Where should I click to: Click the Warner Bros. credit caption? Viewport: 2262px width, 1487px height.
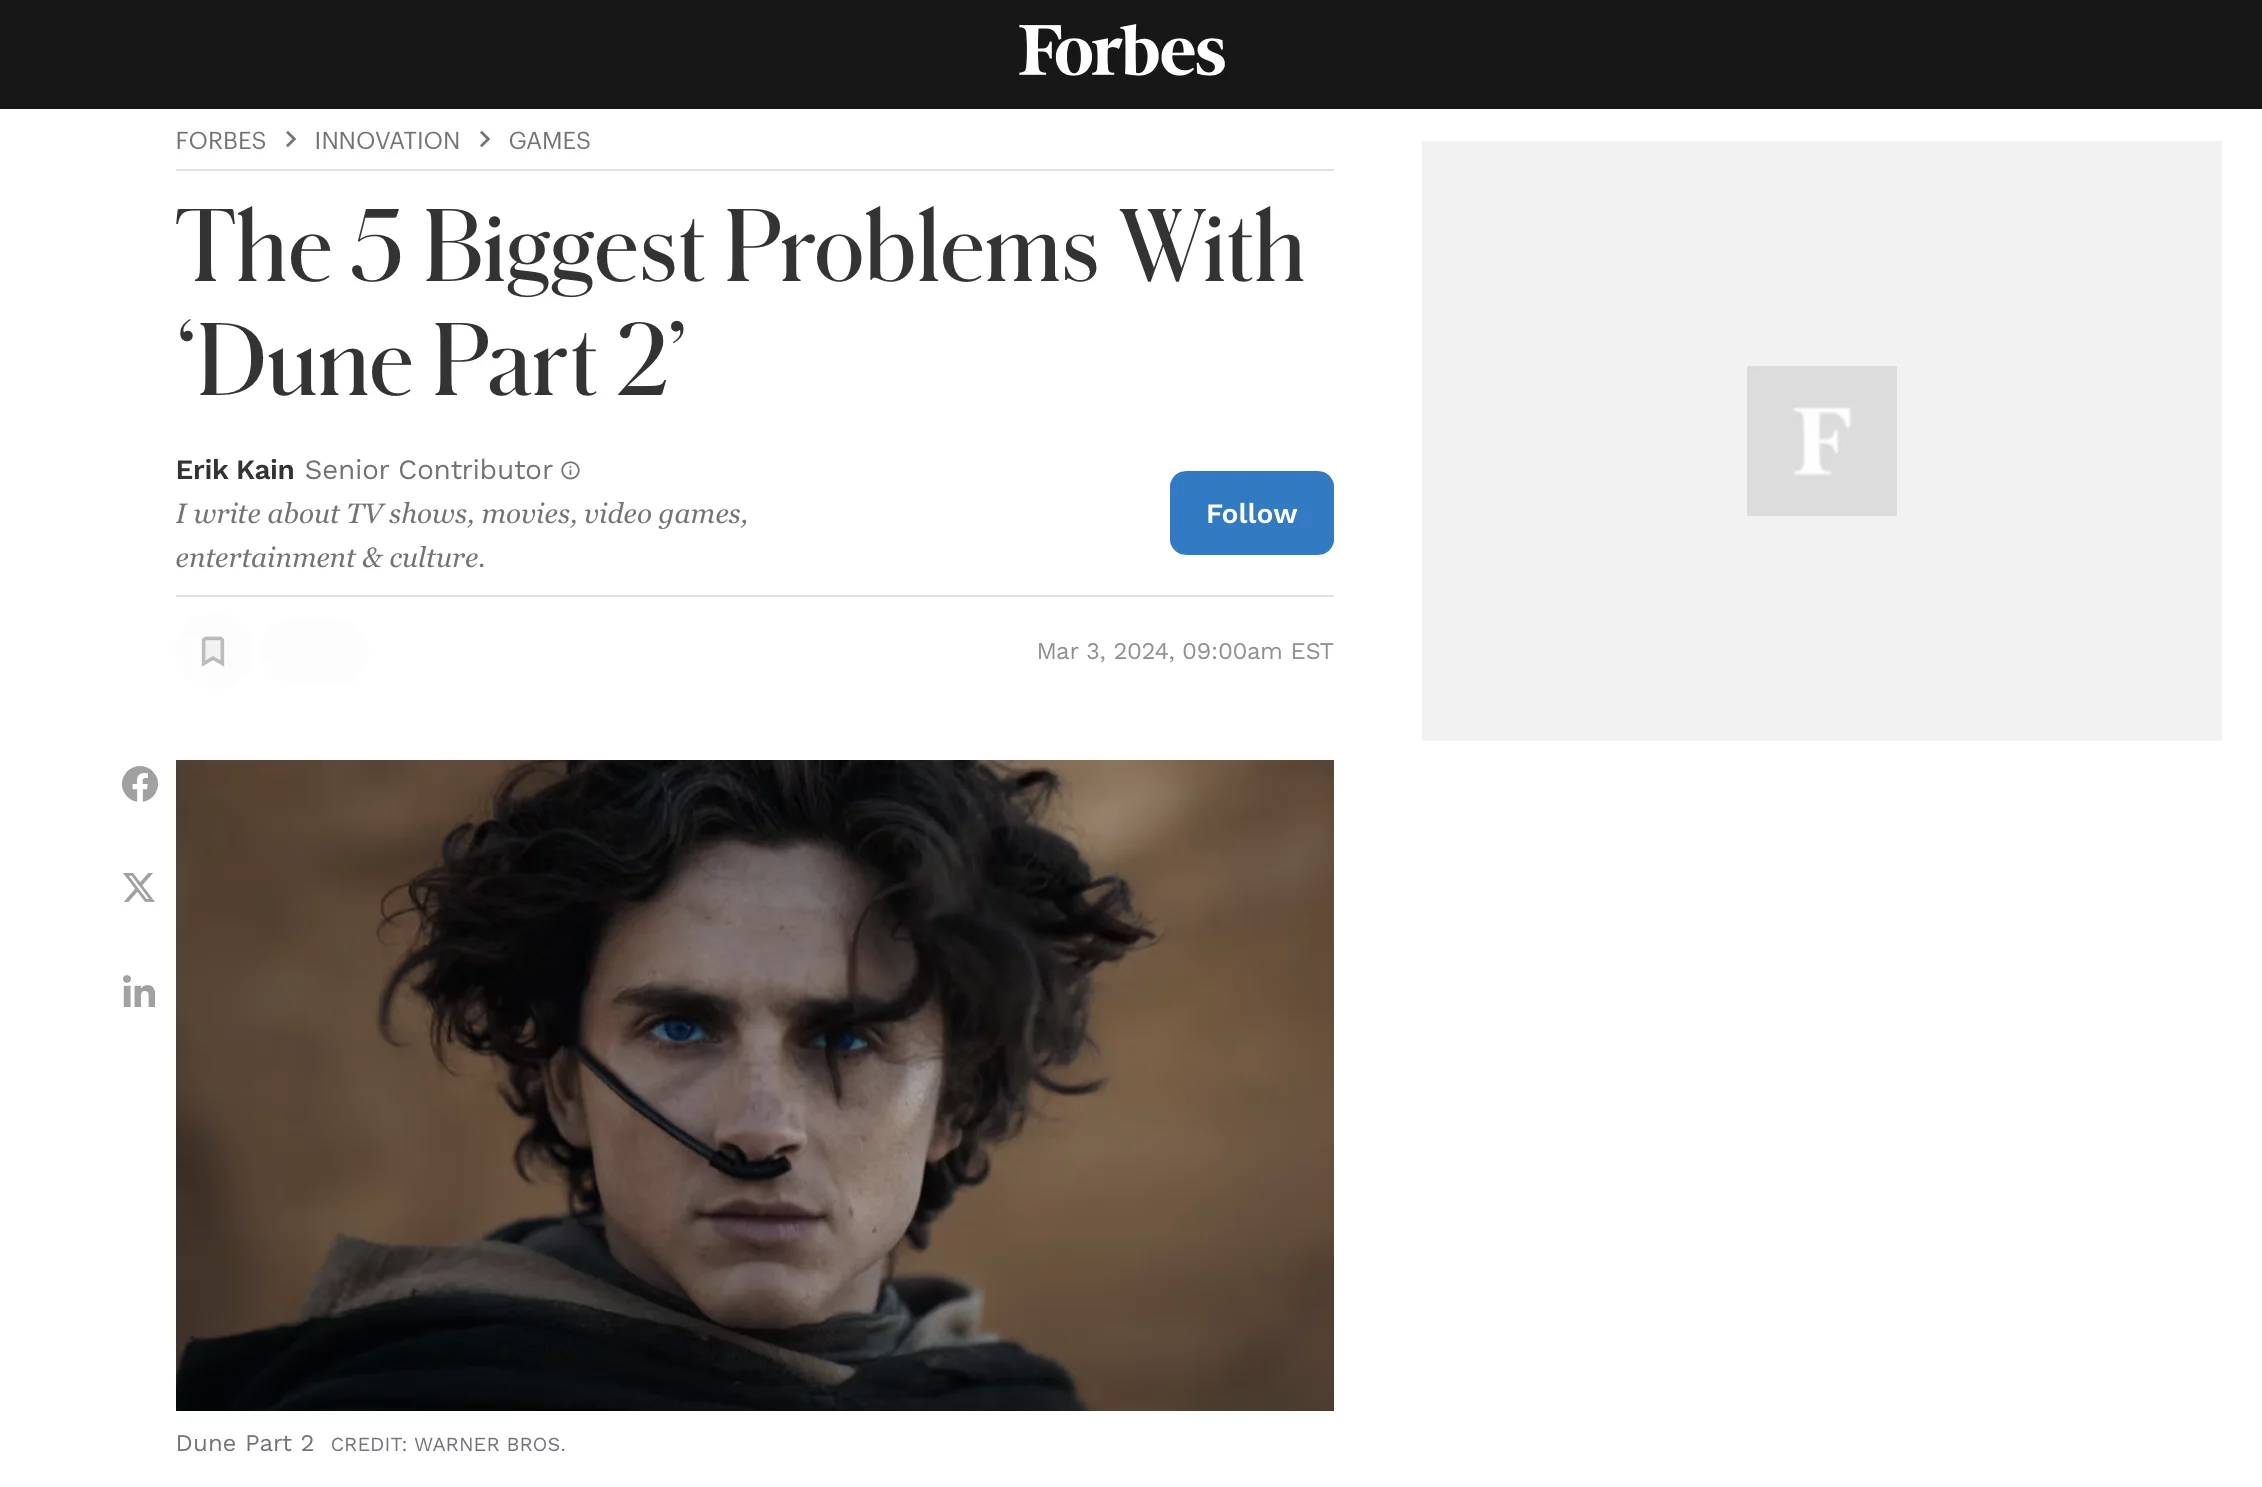tap(448, 1444)
